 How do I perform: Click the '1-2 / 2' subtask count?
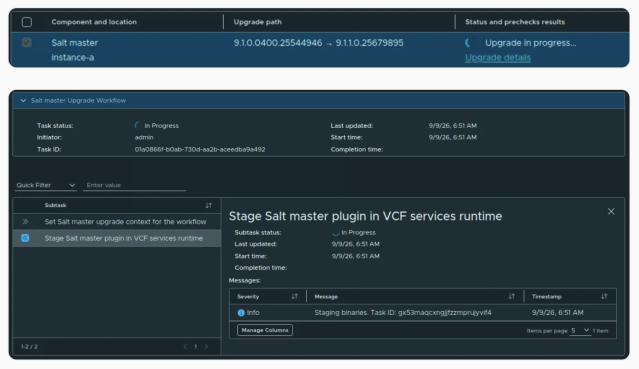point(29,347)
